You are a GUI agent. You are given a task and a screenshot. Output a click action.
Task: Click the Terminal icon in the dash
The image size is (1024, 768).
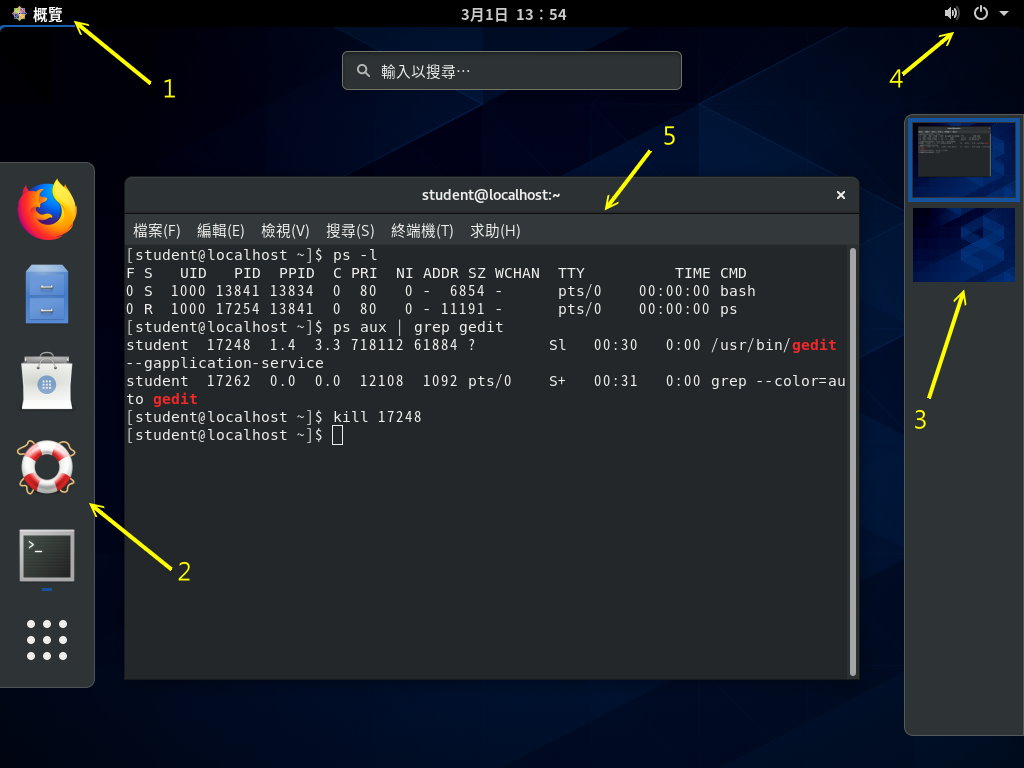click(x=47, y=556)
